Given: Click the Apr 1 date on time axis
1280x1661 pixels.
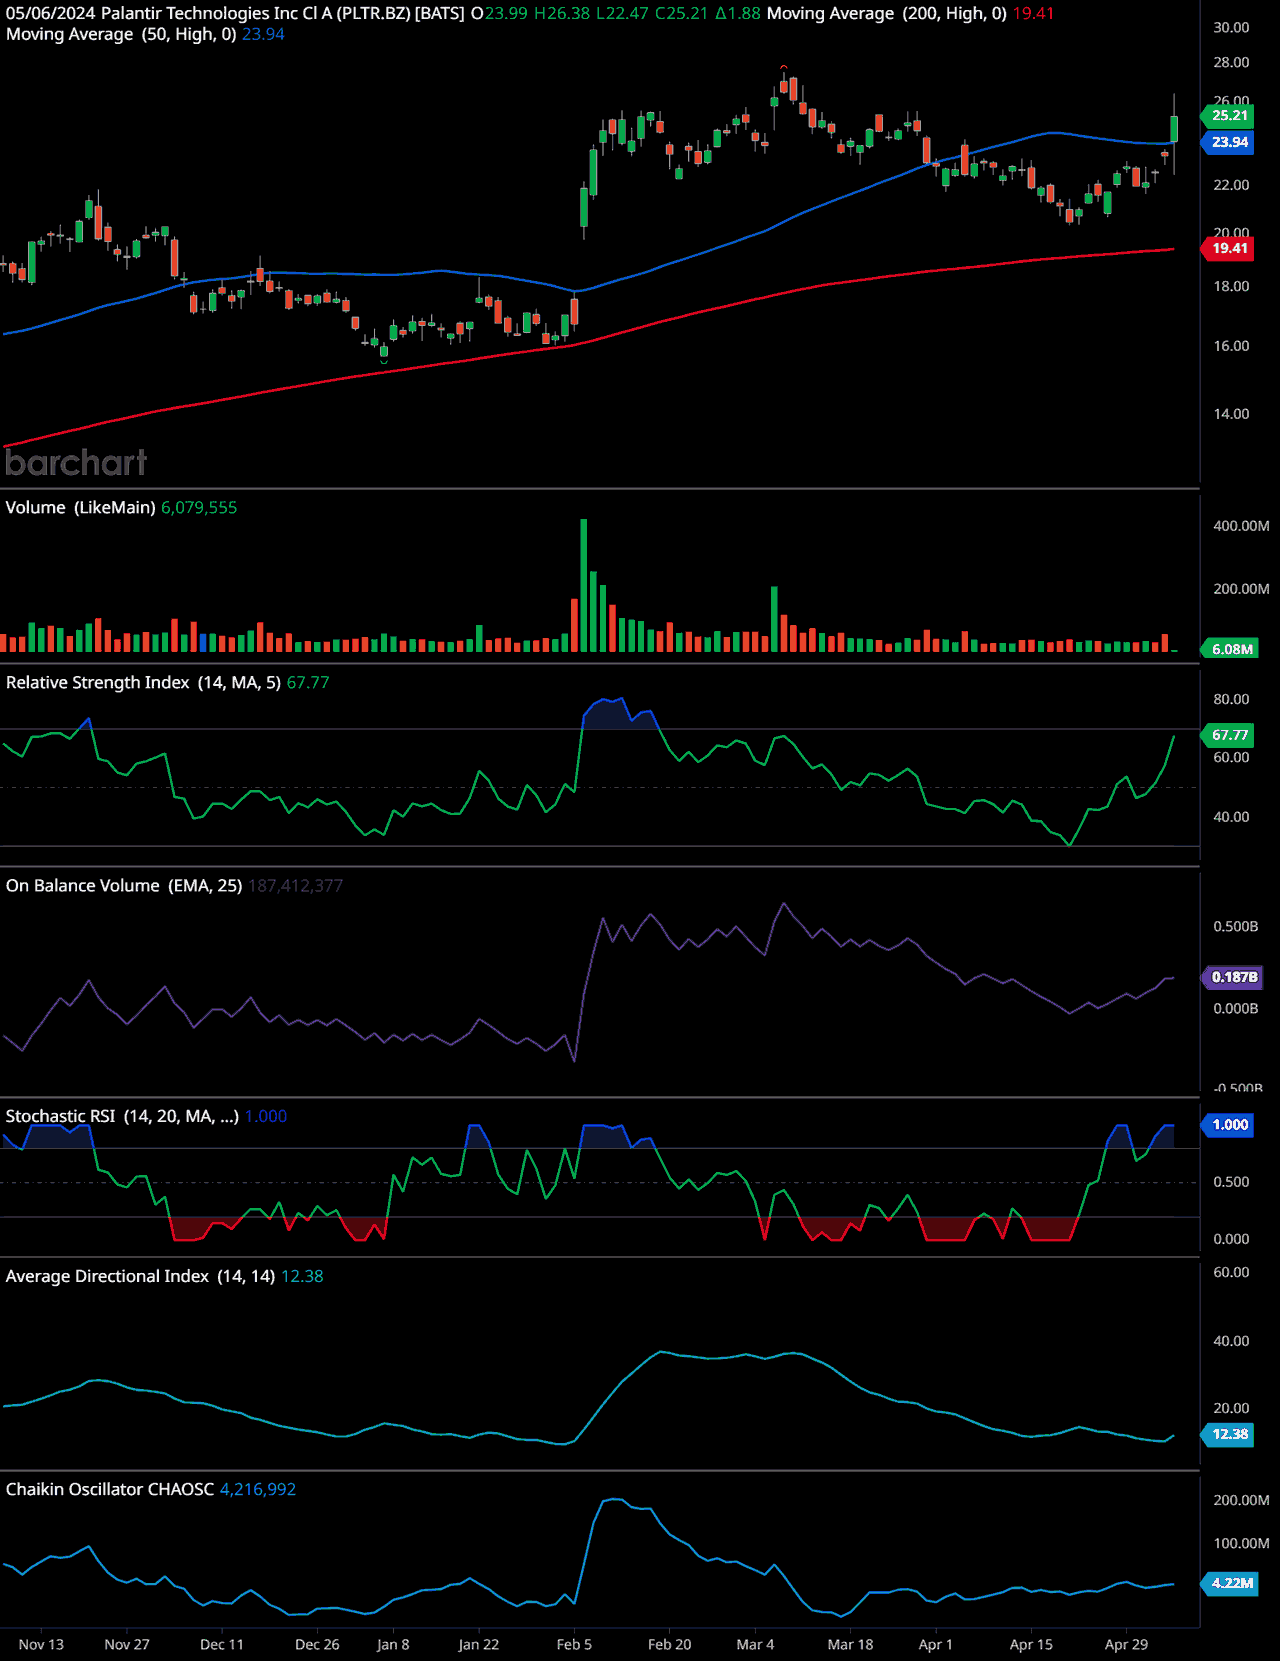Looking at the screenshot, I should [936, 1644].
